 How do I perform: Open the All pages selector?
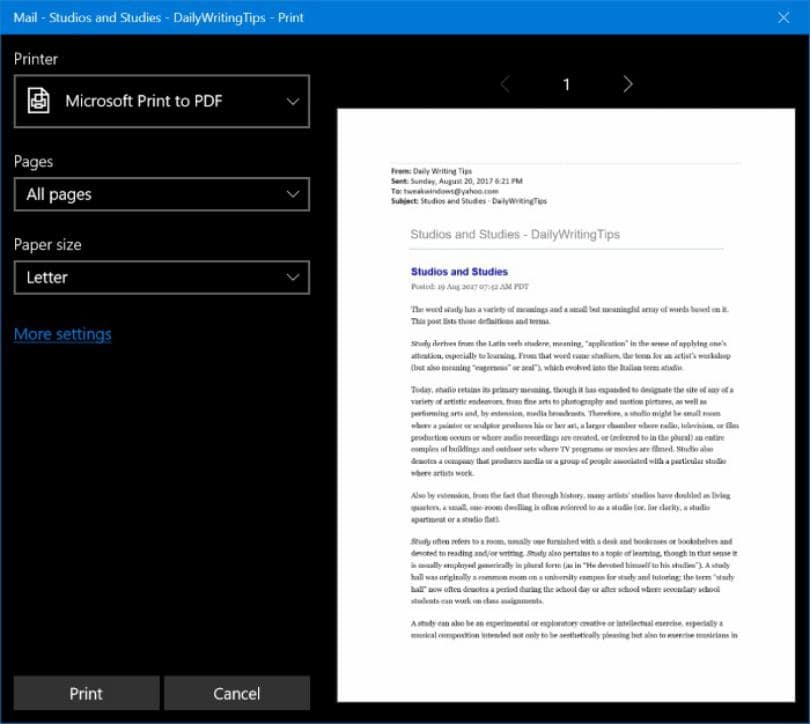[x=160, y=194]
